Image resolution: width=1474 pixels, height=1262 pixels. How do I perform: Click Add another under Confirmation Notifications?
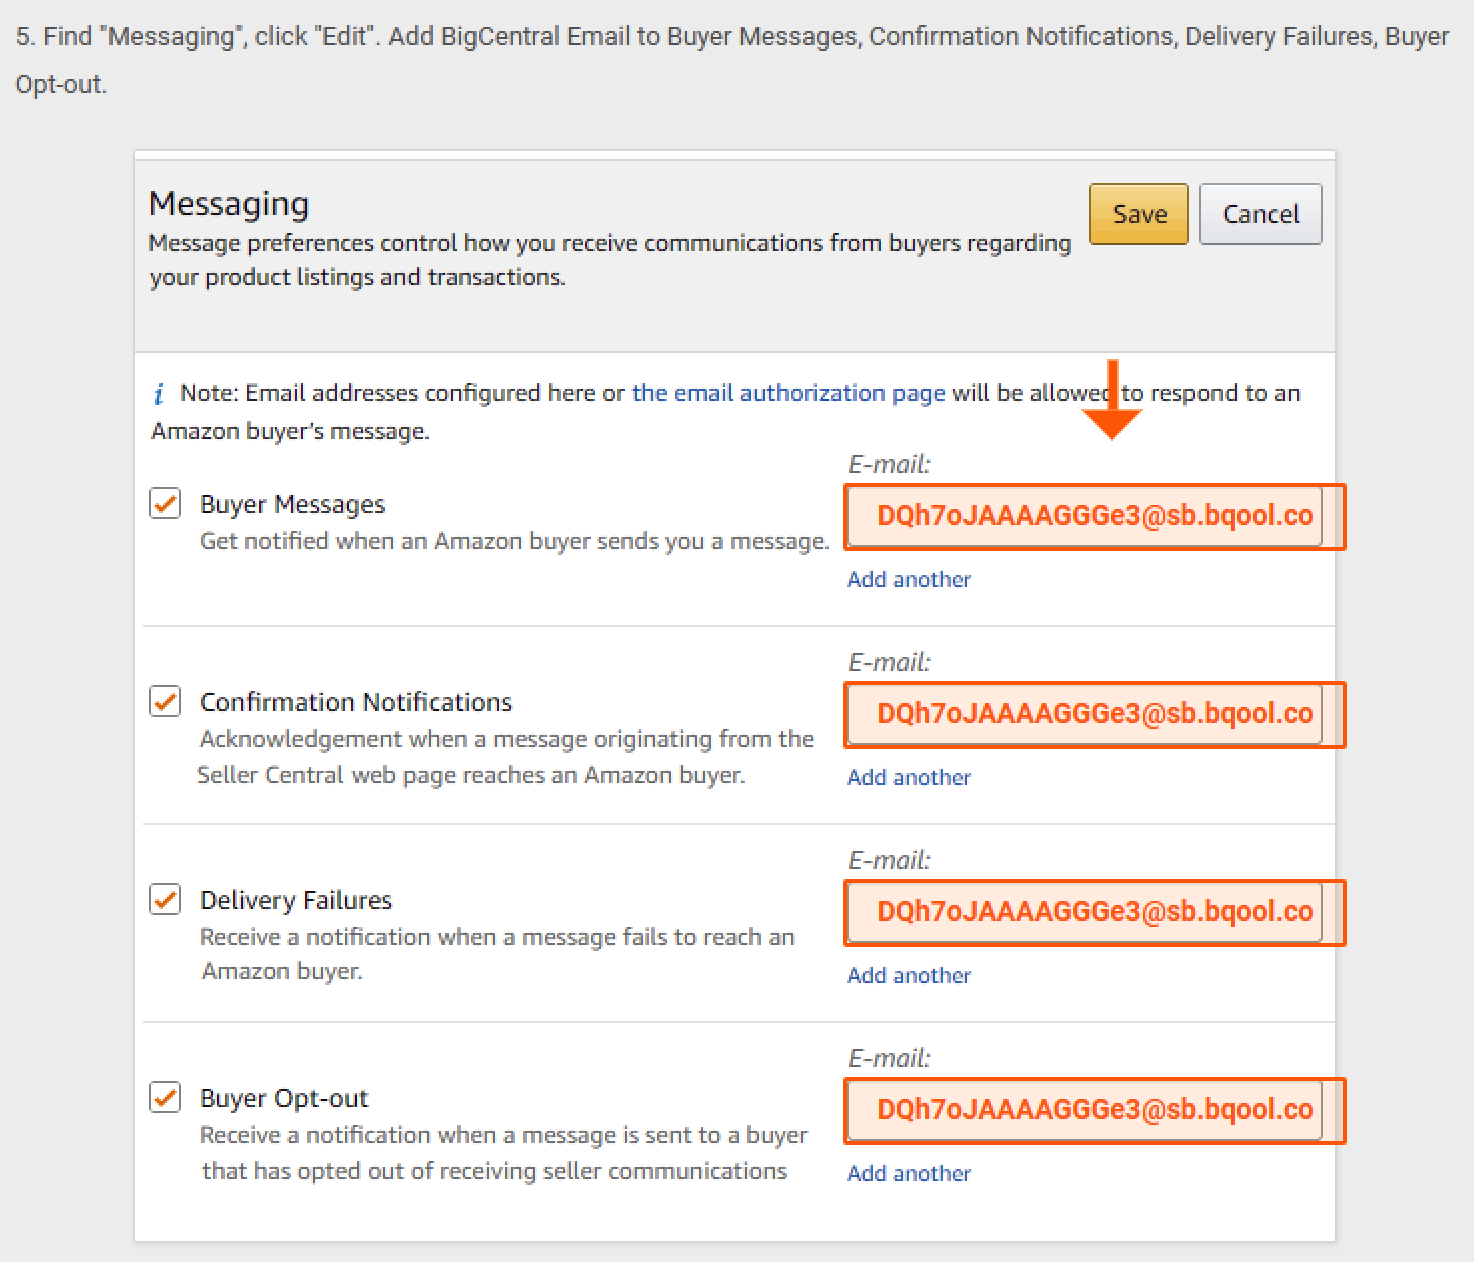pyautogui.click(x=909, y=777)
